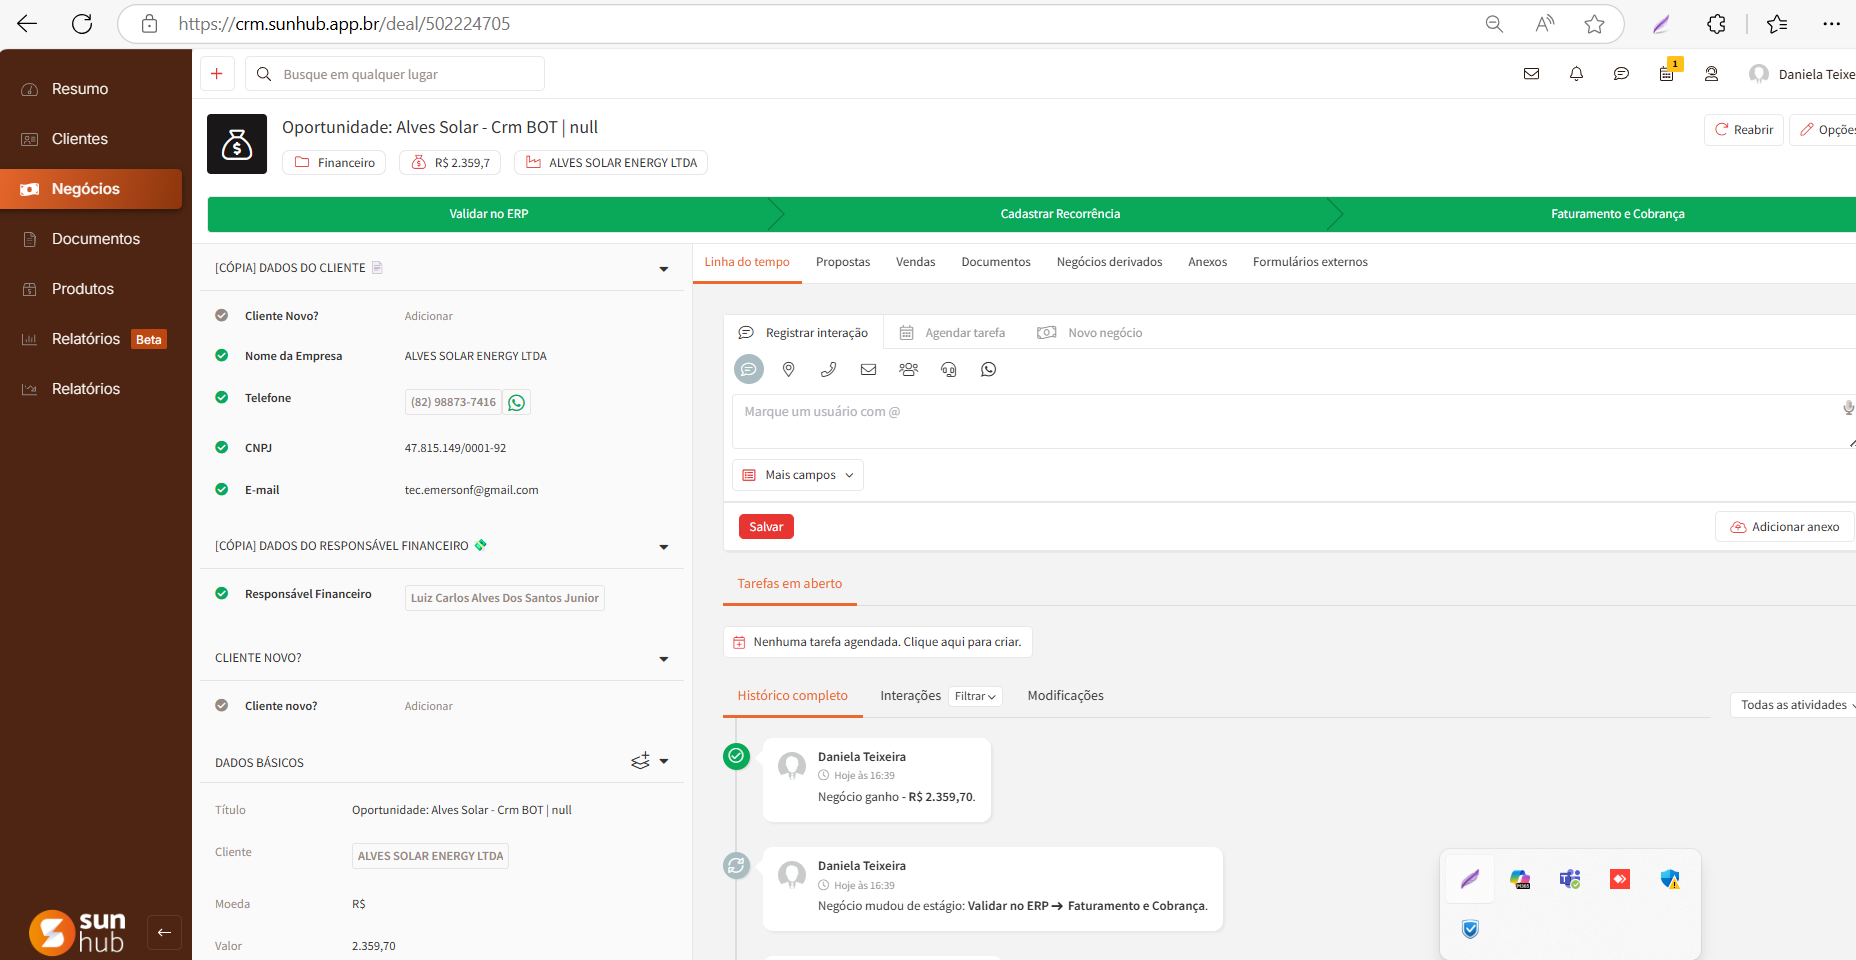Expand the Mais campos dropdown
Image resolution: width=1856 pixels, height=960 pixels.
798,475
